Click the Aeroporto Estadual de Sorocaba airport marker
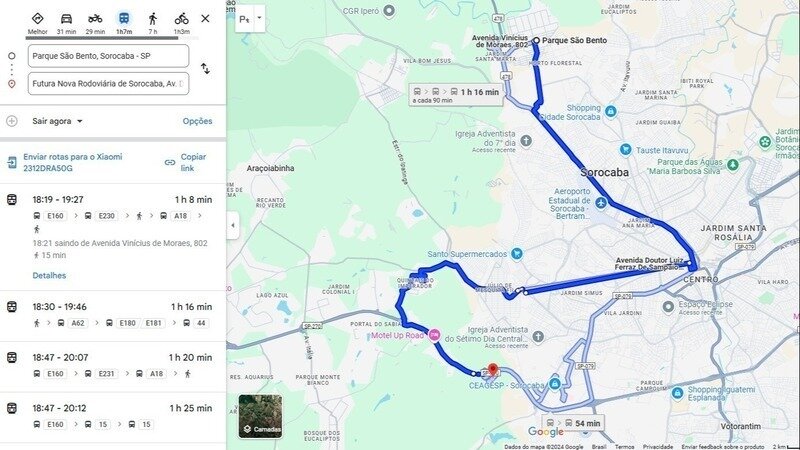 pos(601,203)
